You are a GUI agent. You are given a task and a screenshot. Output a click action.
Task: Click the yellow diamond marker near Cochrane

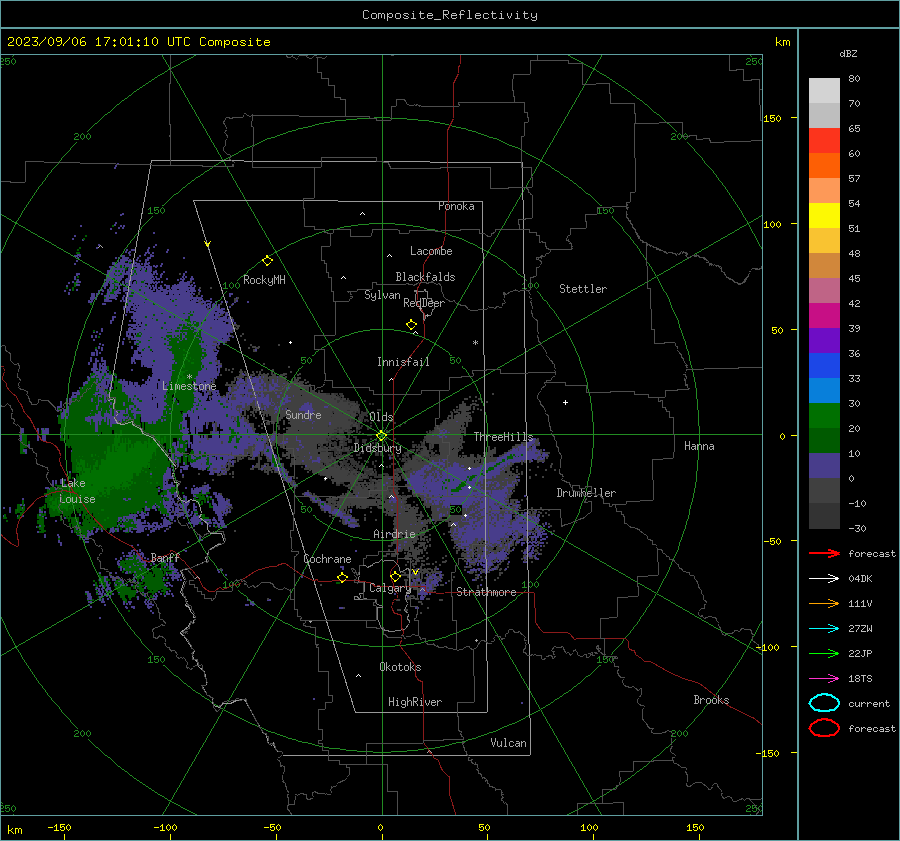click(x=343, y=577)
